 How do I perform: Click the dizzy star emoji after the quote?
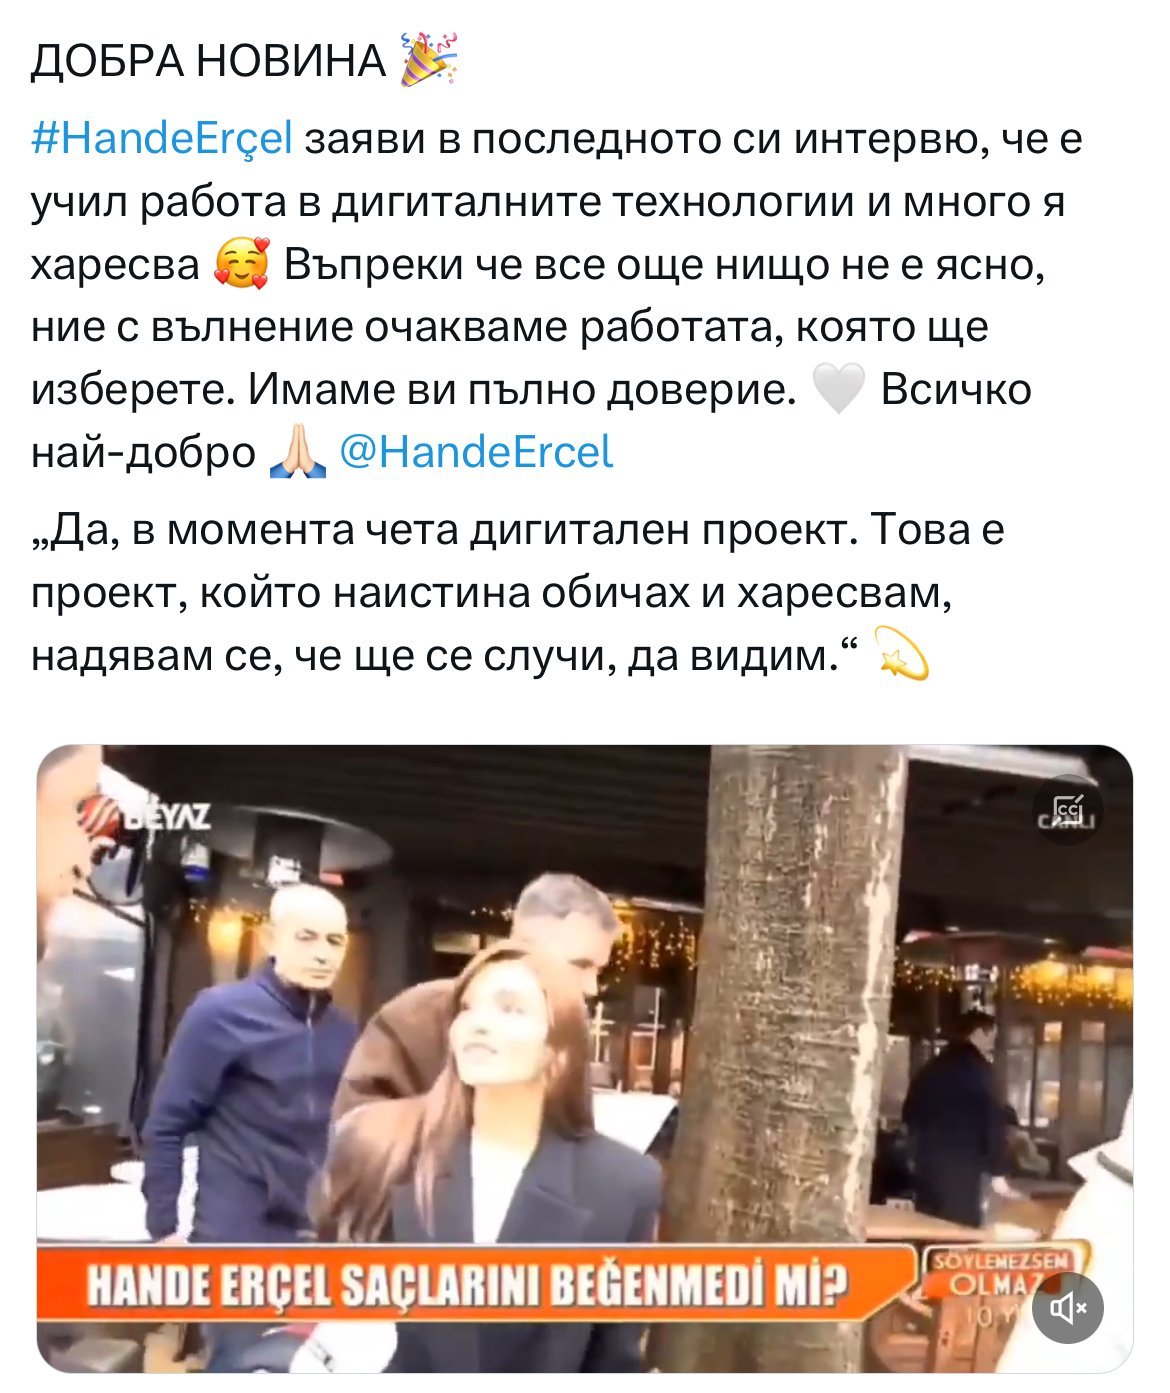click(901, 654)
